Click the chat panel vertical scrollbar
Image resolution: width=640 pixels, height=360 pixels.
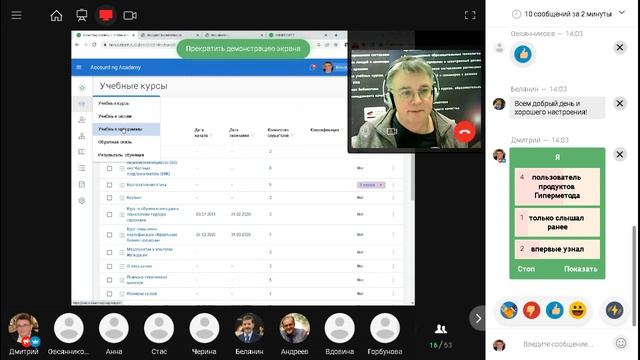[634, 276]
